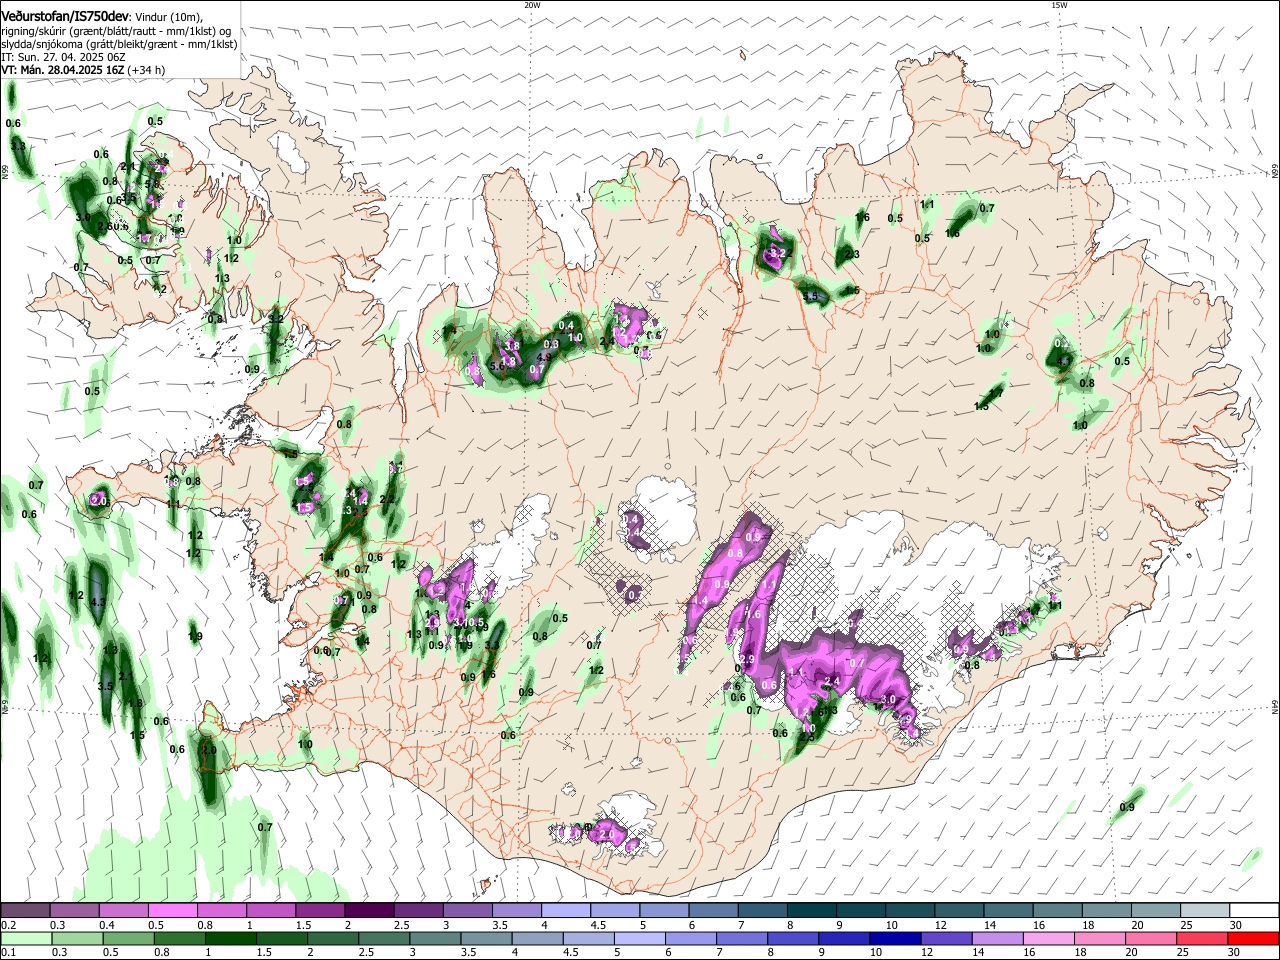Pick the palest green first swatch of rain scale

pyautogui.click(x=26, y=938)
